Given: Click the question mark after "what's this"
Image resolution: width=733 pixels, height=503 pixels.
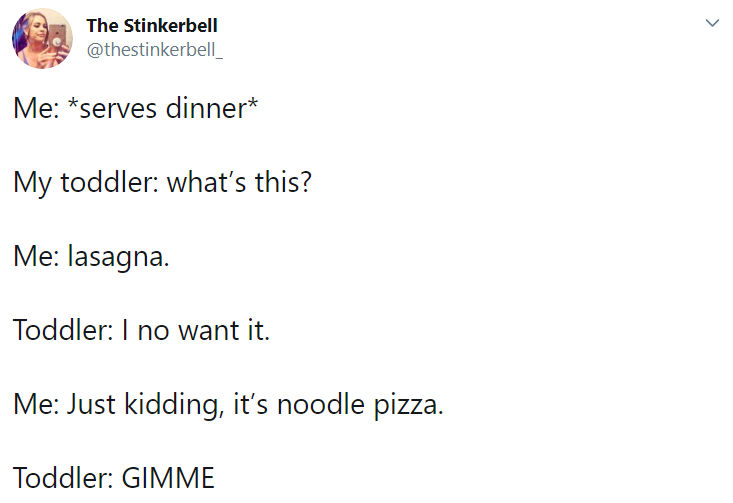Looking at the screenshot, I should click(306, 181).
